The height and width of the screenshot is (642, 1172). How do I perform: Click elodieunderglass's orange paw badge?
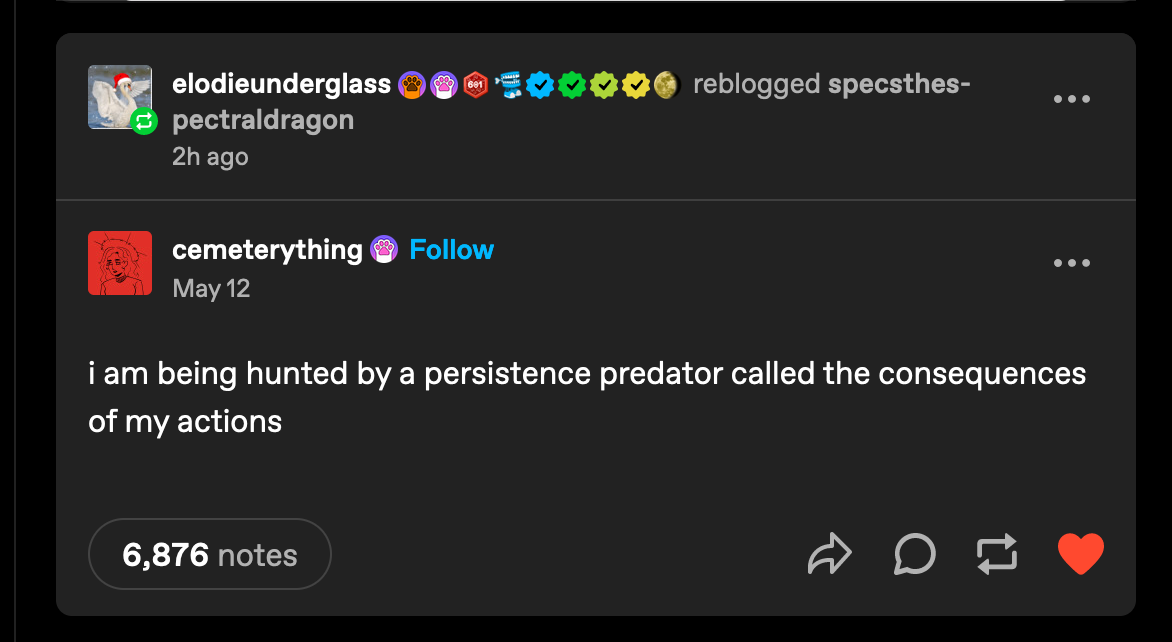412,84
